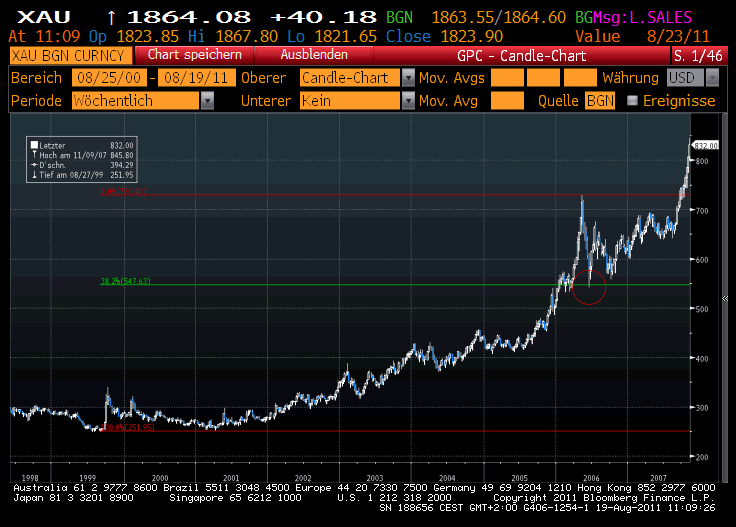
Task: Click the Quelle BGN field
Action: [x=600, y=100]
